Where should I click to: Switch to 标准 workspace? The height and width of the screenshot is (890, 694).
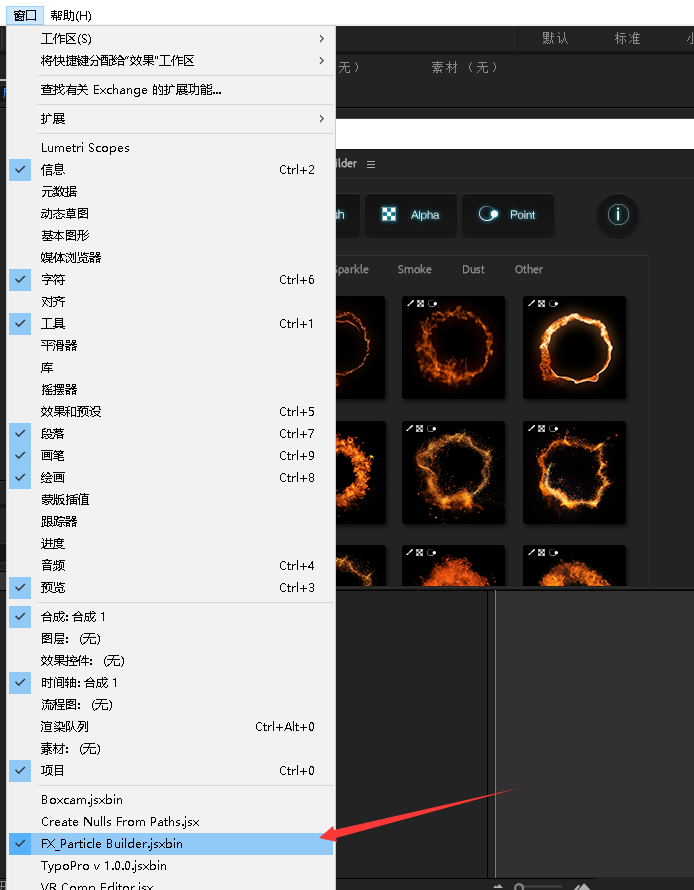(627, 39)
